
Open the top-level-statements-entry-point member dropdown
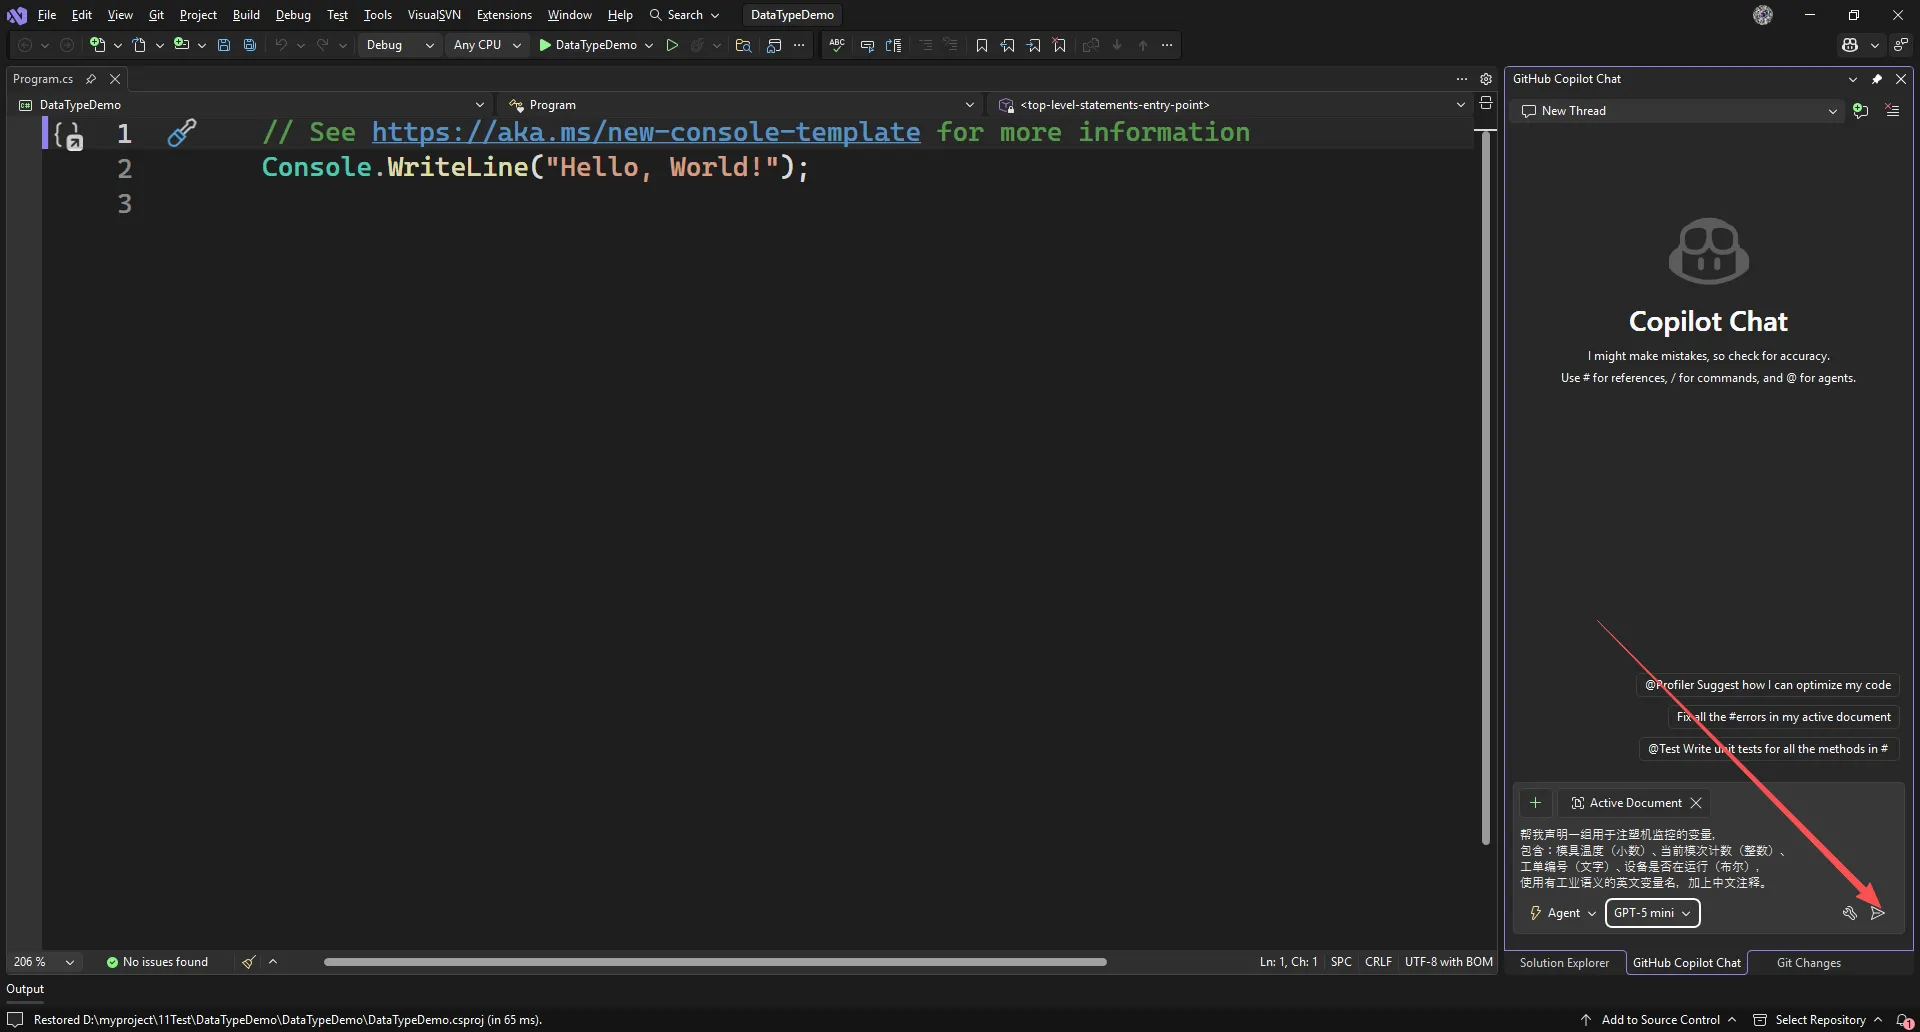1232,105
